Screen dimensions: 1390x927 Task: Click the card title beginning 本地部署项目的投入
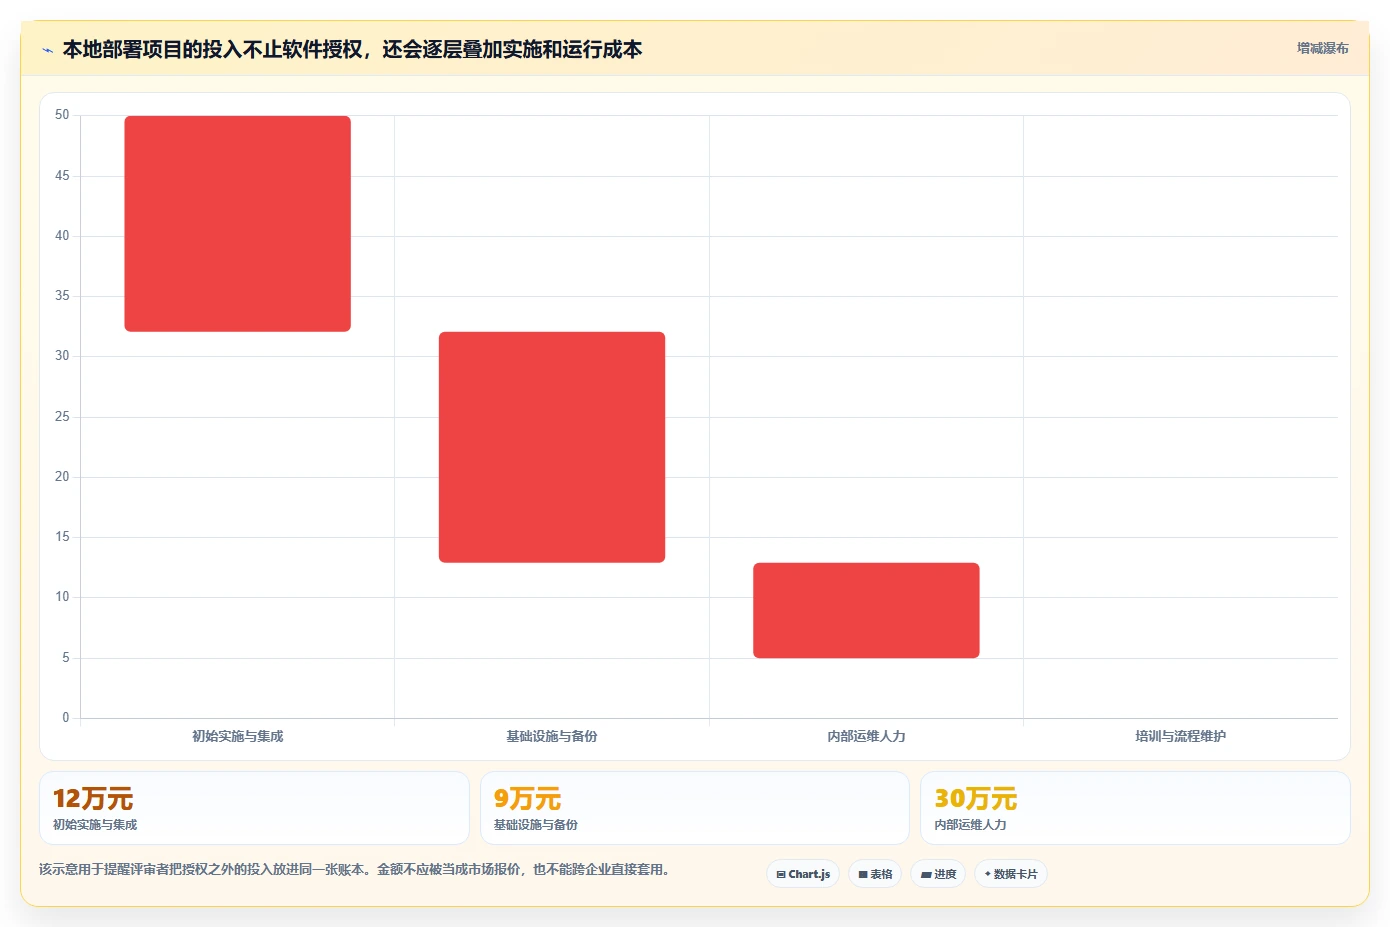point(352,49)
